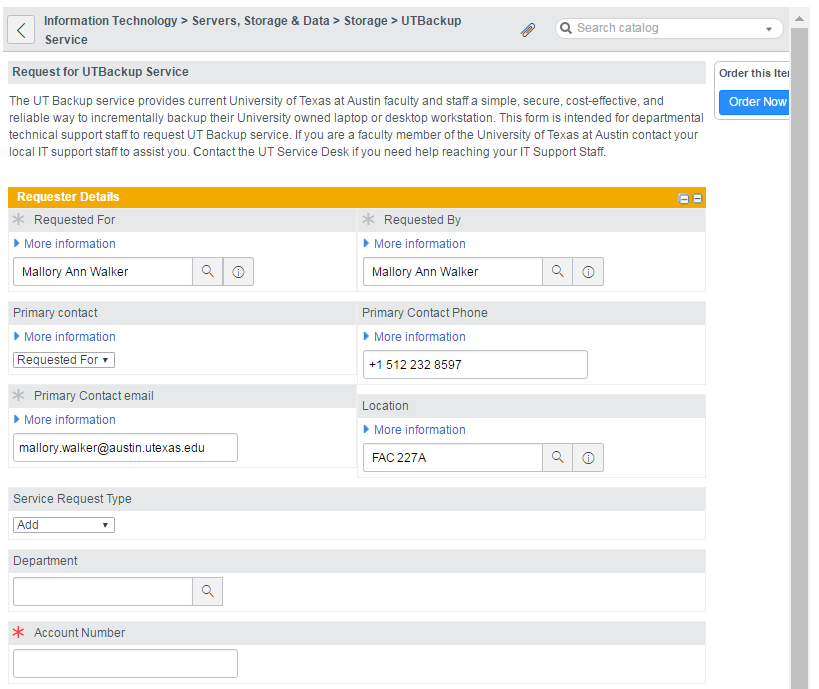The width and height of the screenshot is (819, 689).
Task: Click Information Technology breadcrumb link
Action: pos(111,21)
